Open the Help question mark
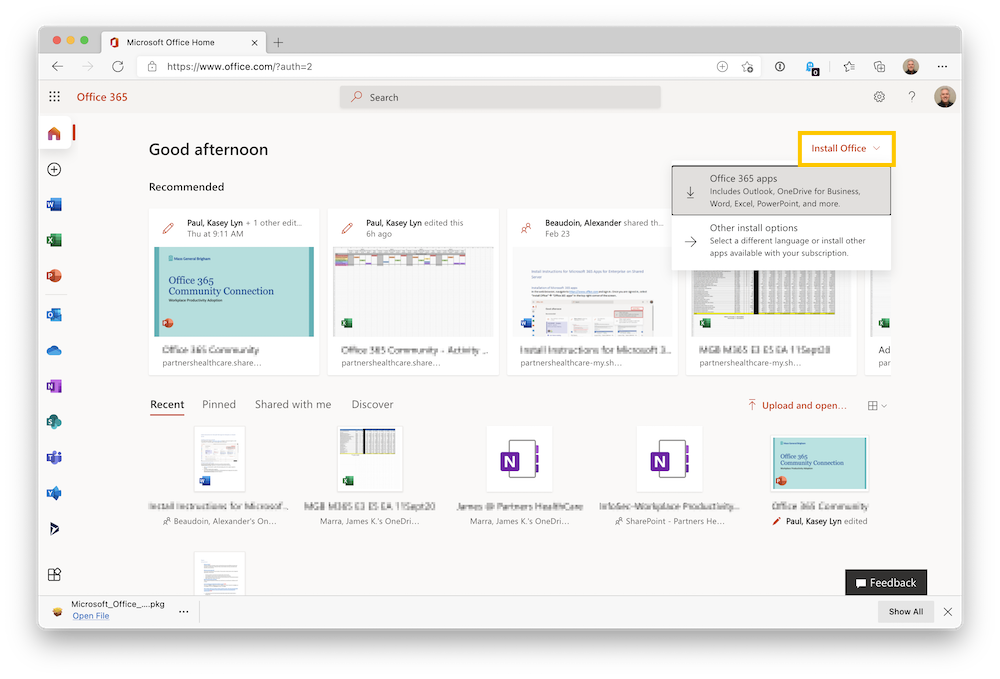Viewport: 1000px width, 679px height. point(912,97)
